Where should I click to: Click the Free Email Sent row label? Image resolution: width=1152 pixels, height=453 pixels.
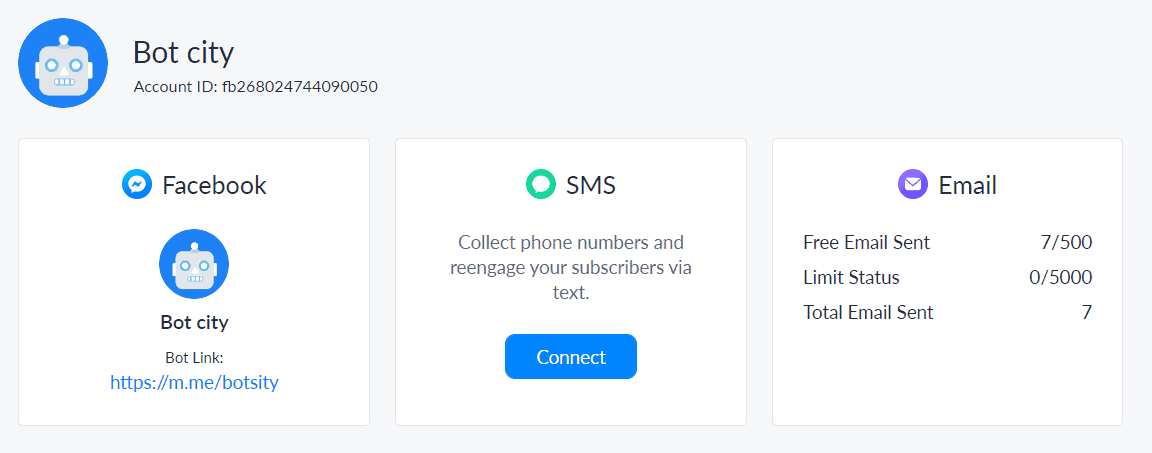(x=867, y=242)
